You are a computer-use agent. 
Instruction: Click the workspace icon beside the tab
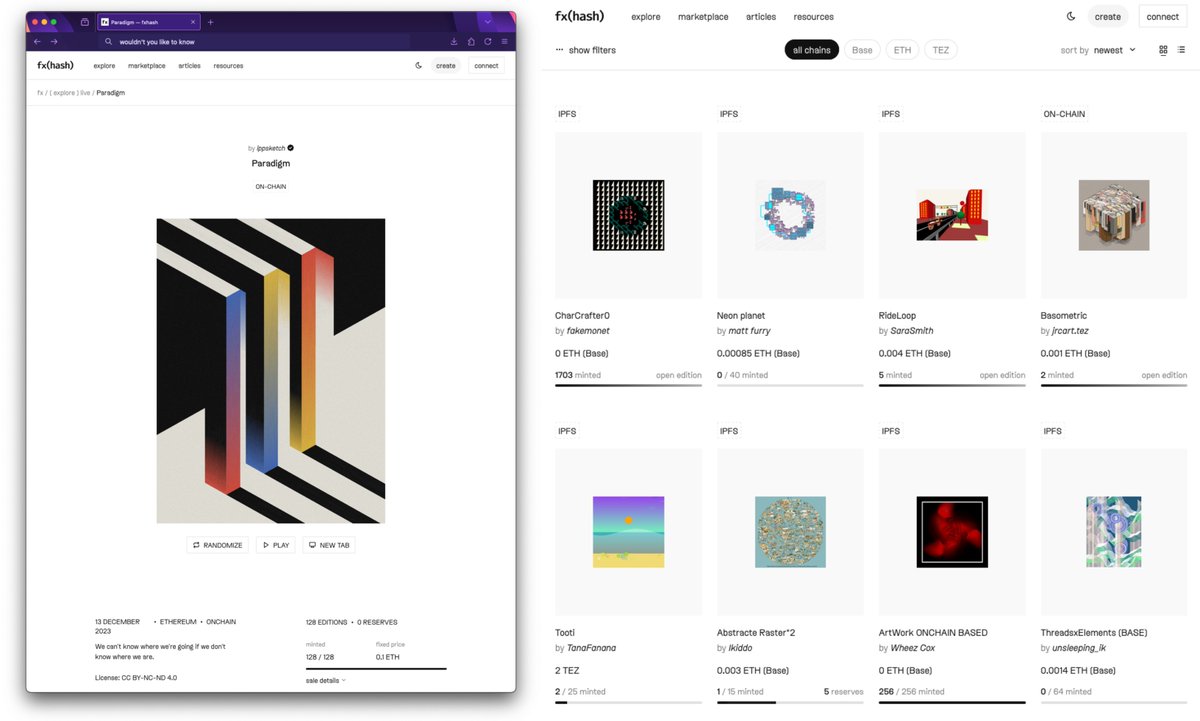pos(85,22)
